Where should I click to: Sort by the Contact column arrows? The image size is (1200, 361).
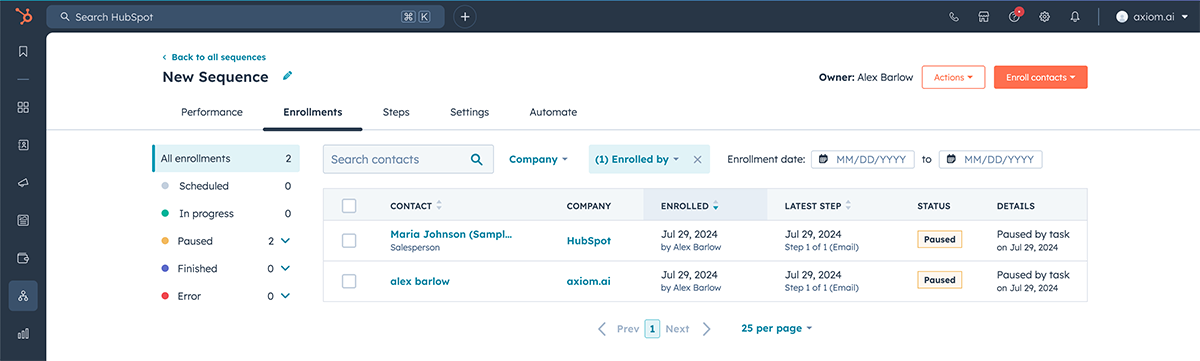click(439, 206)
